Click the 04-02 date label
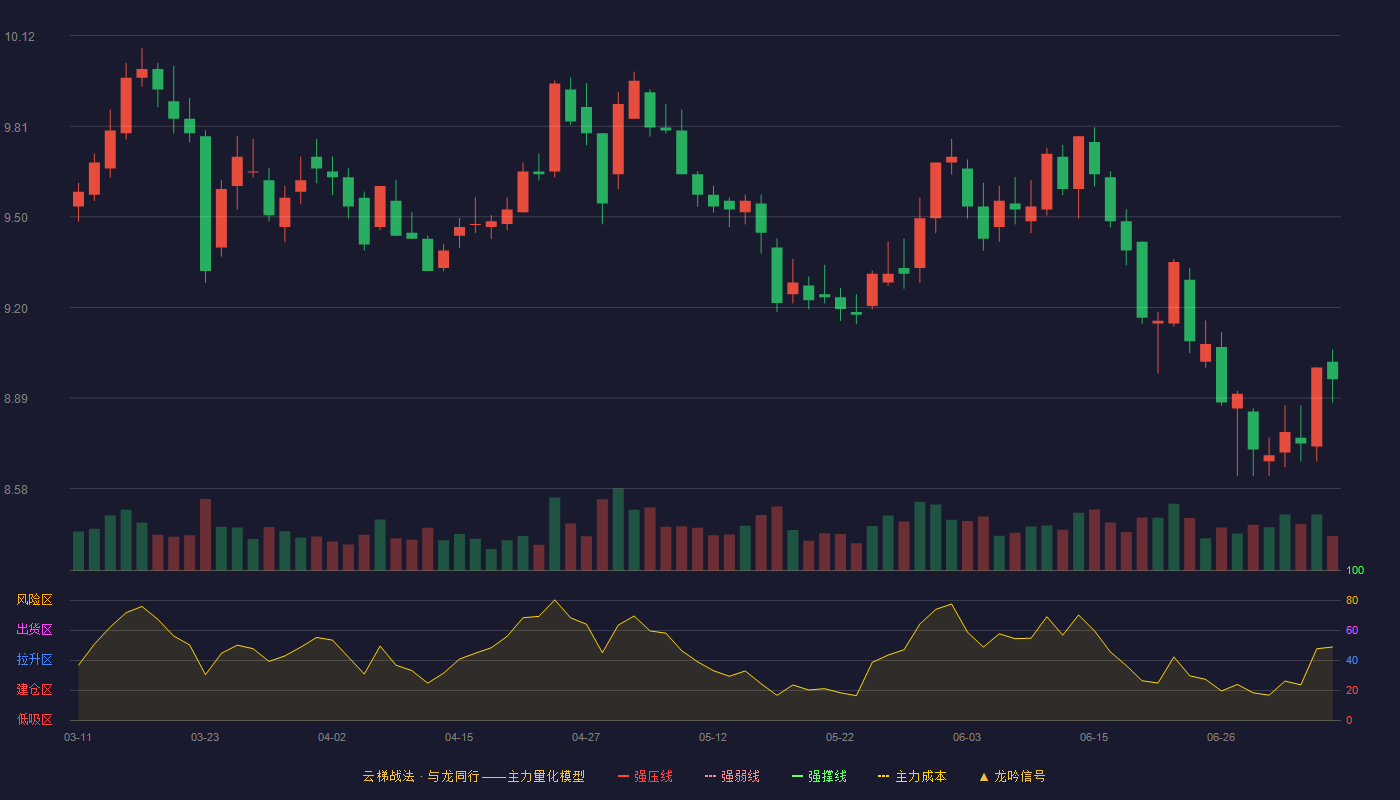 [x=332, y=737]
